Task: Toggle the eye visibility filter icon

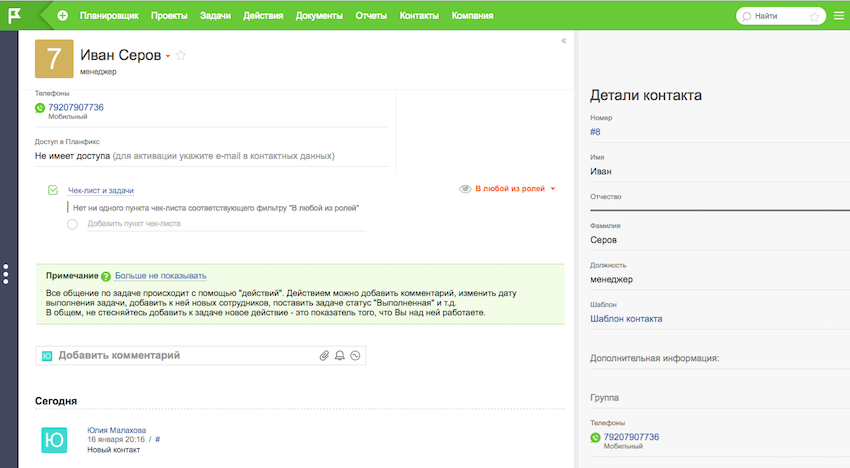Action: coord(464,188)
